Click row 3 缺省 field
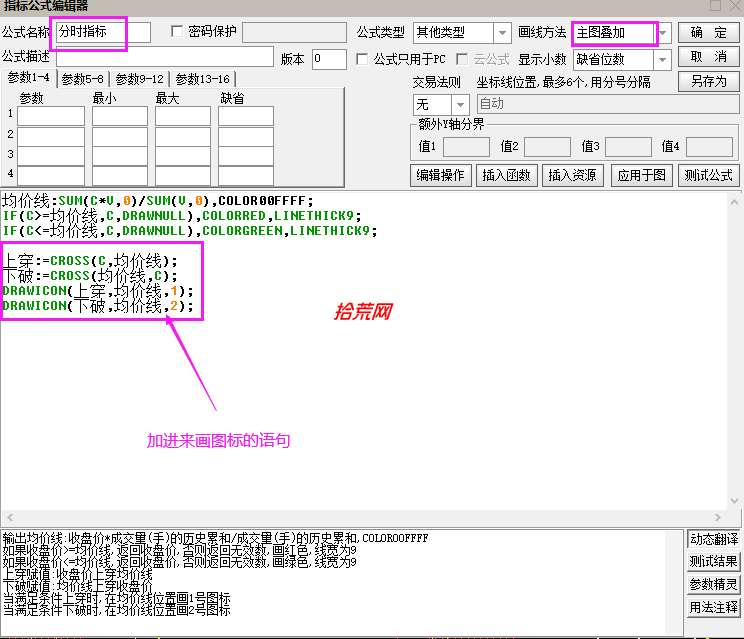Image resolution: width=744 pixels, height=639 pixels. 246,156
